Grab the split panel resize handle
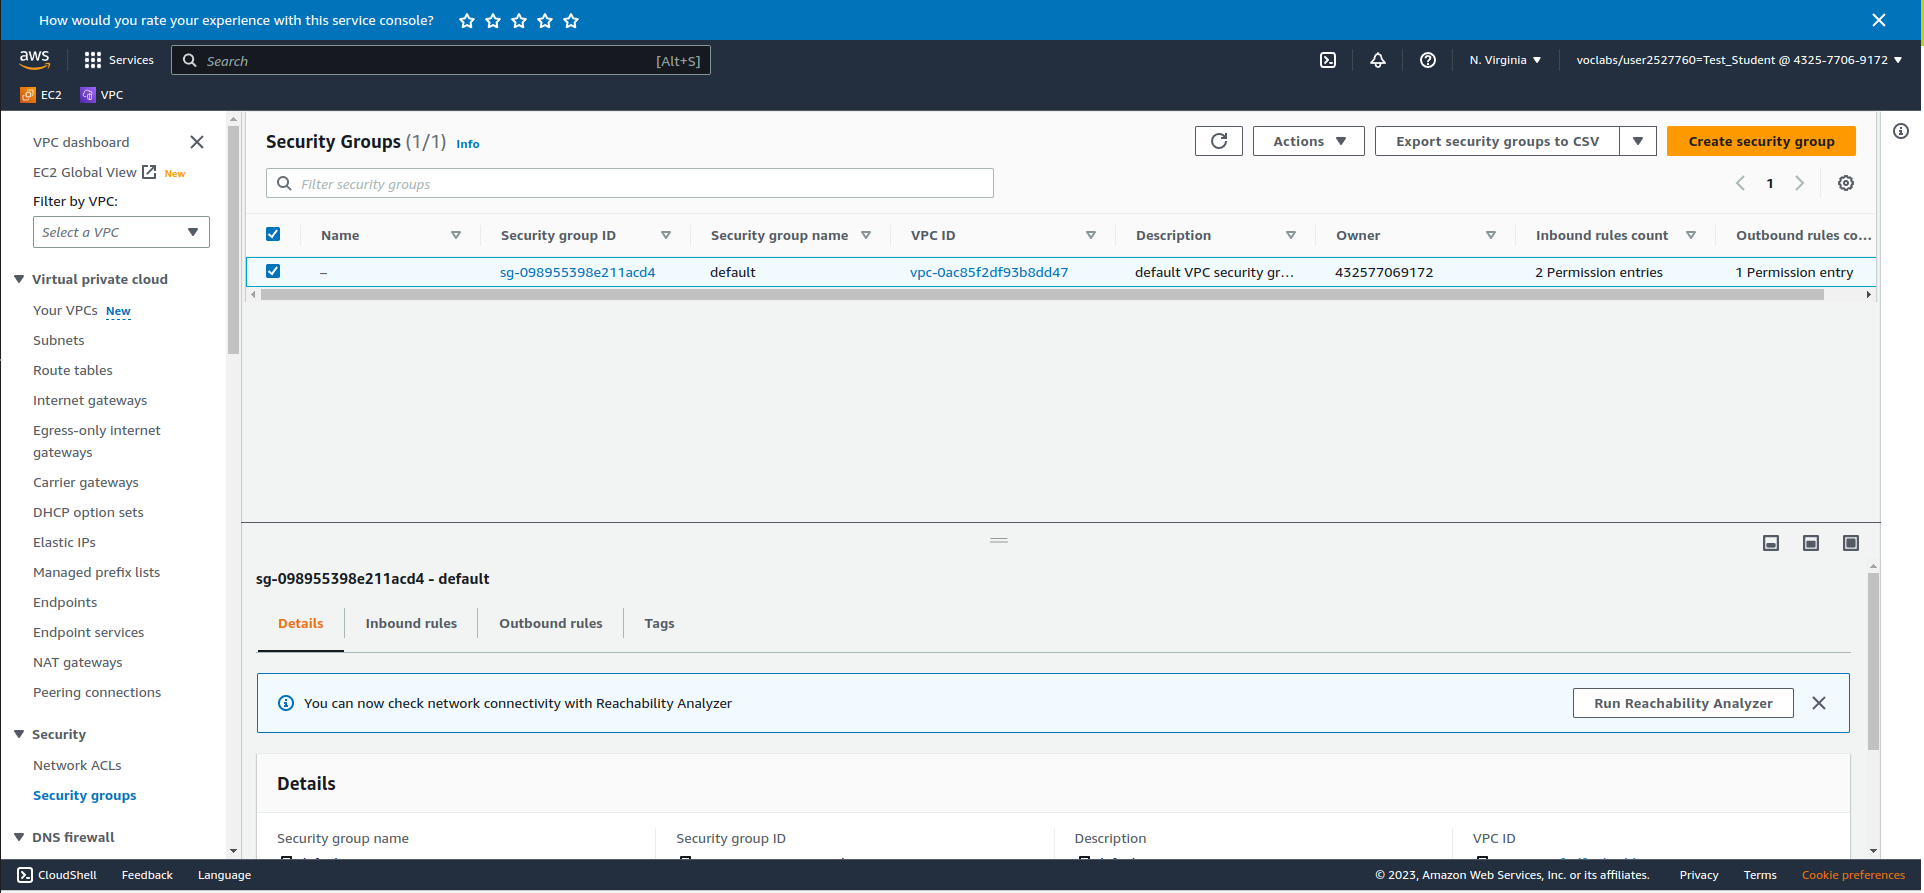 tap(999, 540)
